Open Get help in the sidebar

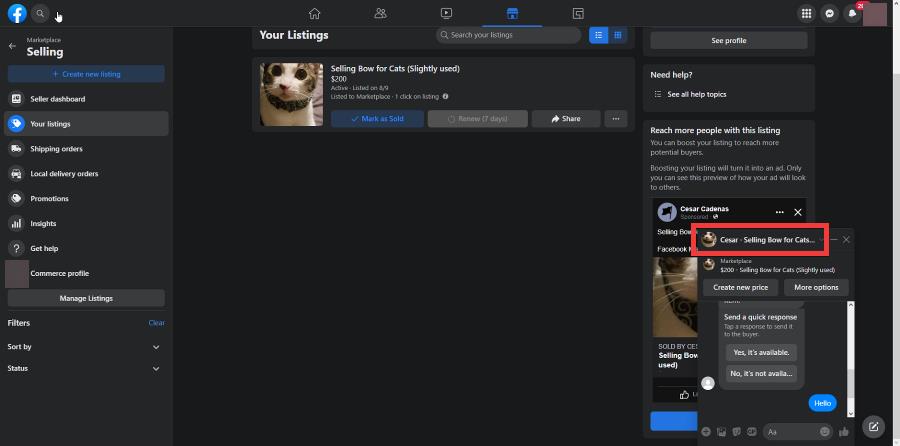coord(86,249)
